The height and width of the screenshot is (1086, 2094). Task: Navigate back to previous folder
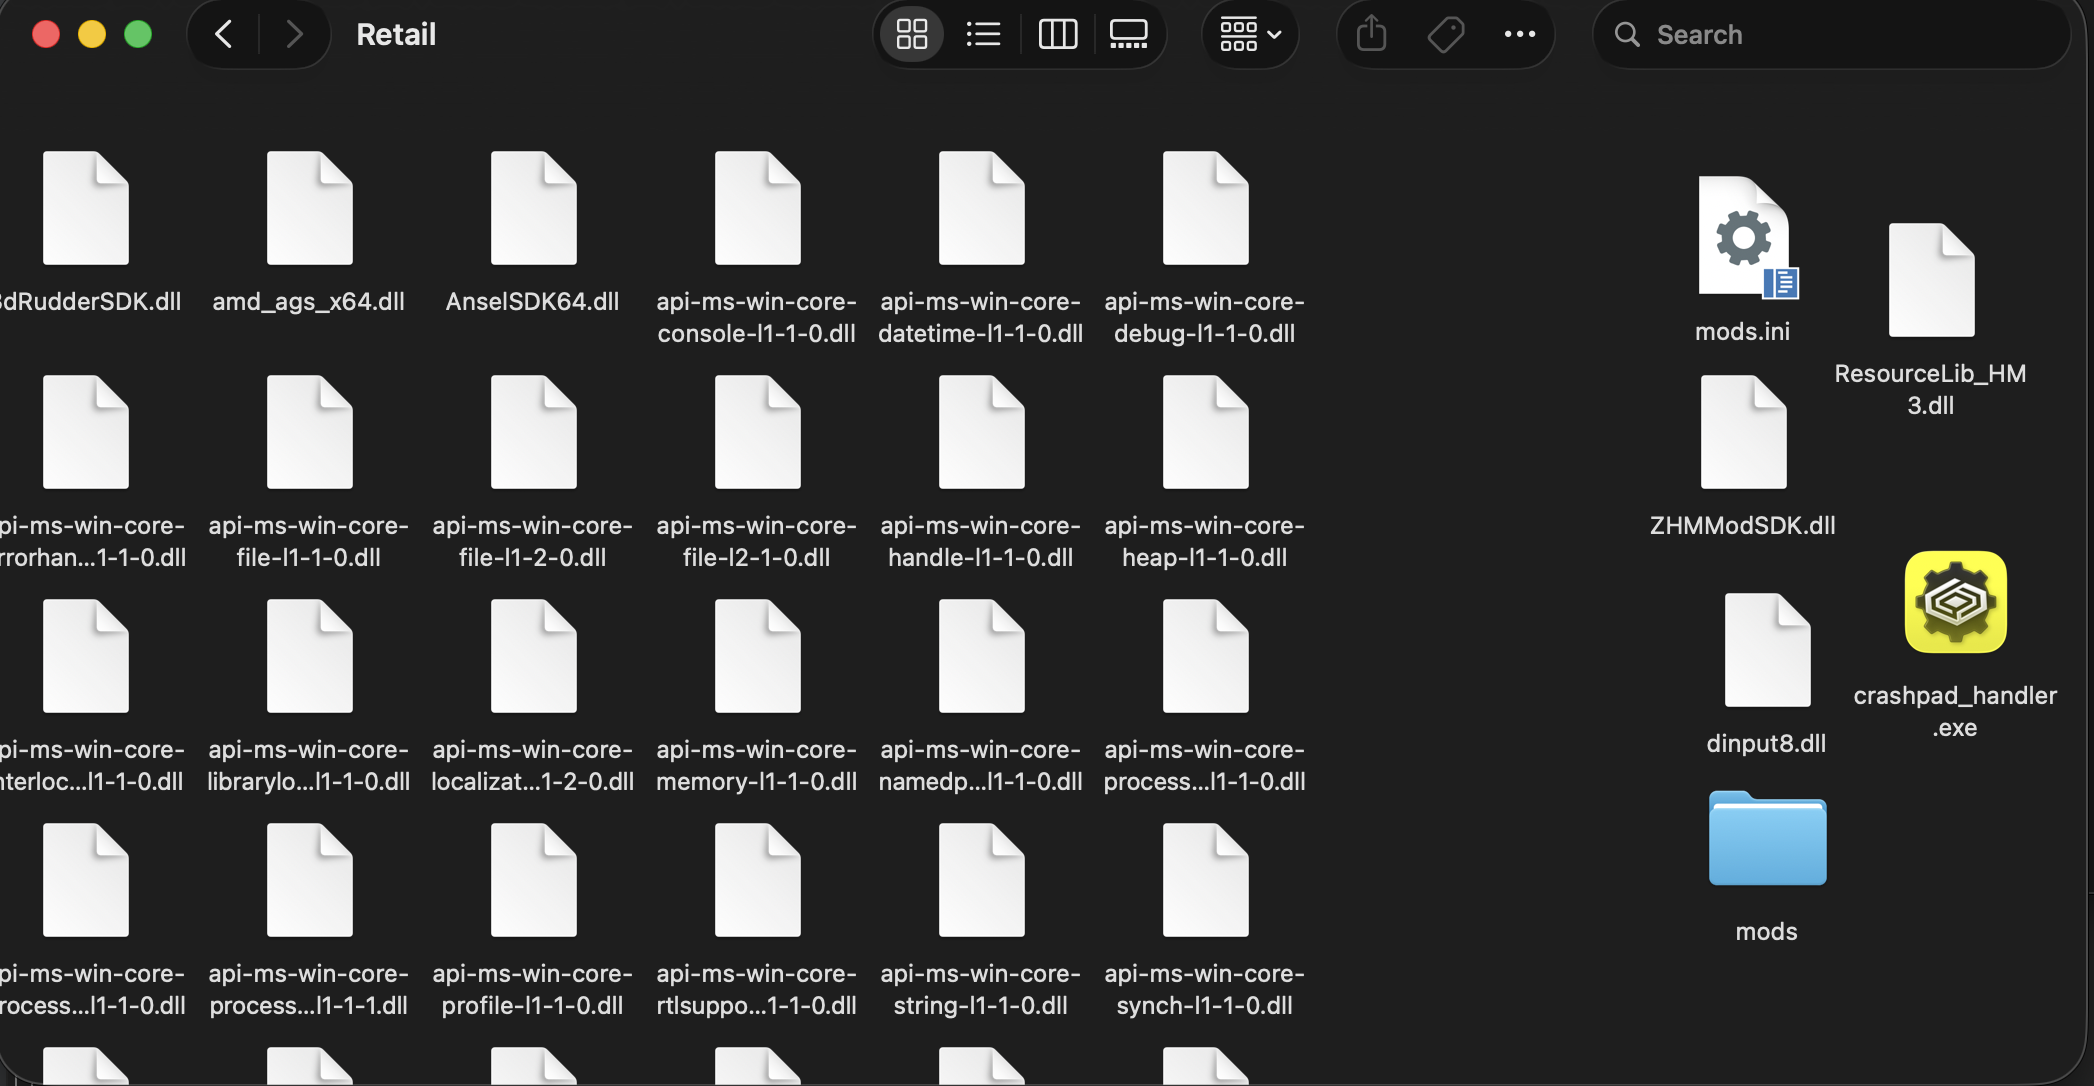pyautogui.click(x=223, y=33)
